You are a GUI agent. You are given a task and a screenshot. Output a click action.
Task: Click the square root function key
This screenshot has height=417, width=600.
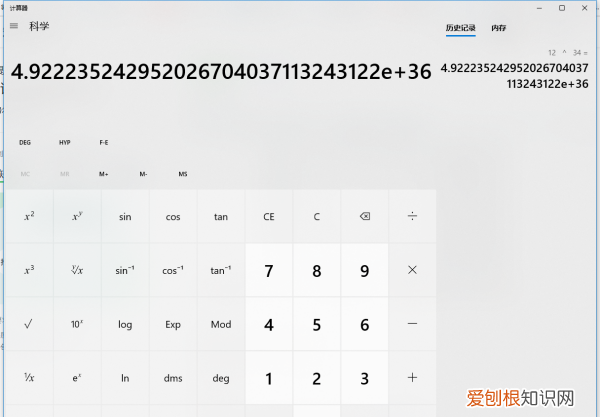tap(28, 324)
